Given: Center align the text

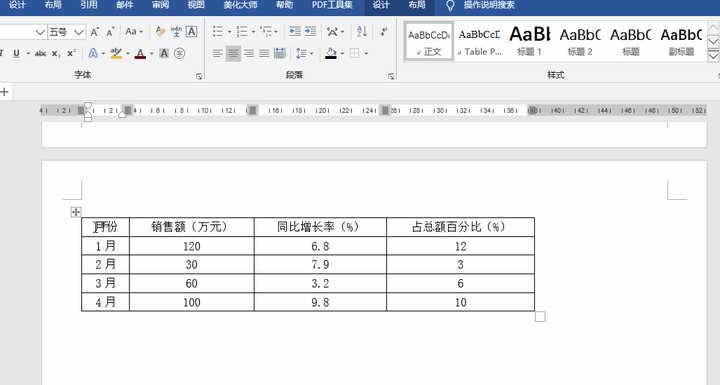Looking at the screenshot, I should coord(233,54).
